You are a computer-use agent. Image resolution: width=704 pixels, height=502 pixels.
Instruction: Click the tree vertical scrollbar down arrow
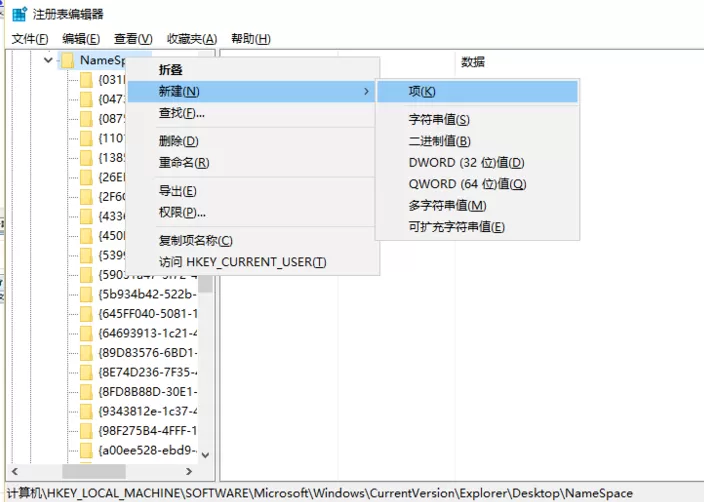click(x=206, y=455)
